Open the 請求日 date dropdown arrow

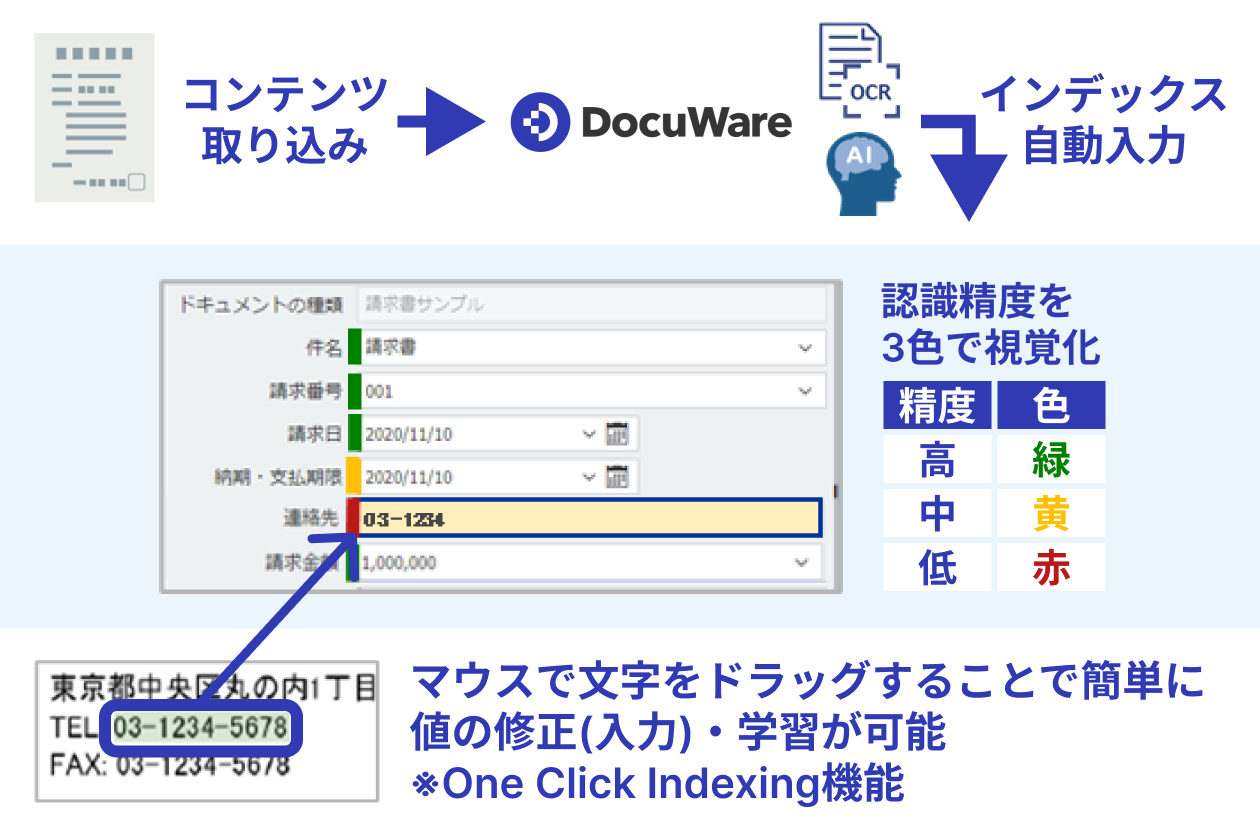click(x=588, y=434)
